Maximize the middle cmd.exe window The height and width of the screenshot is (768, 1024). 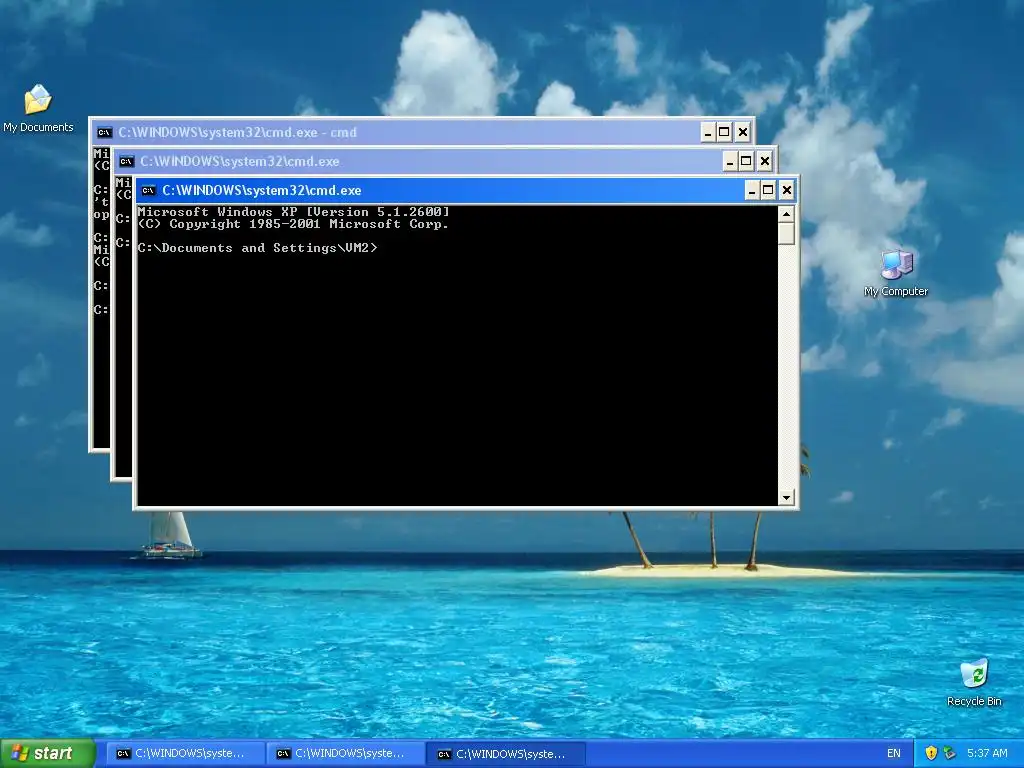click(746, 161)
